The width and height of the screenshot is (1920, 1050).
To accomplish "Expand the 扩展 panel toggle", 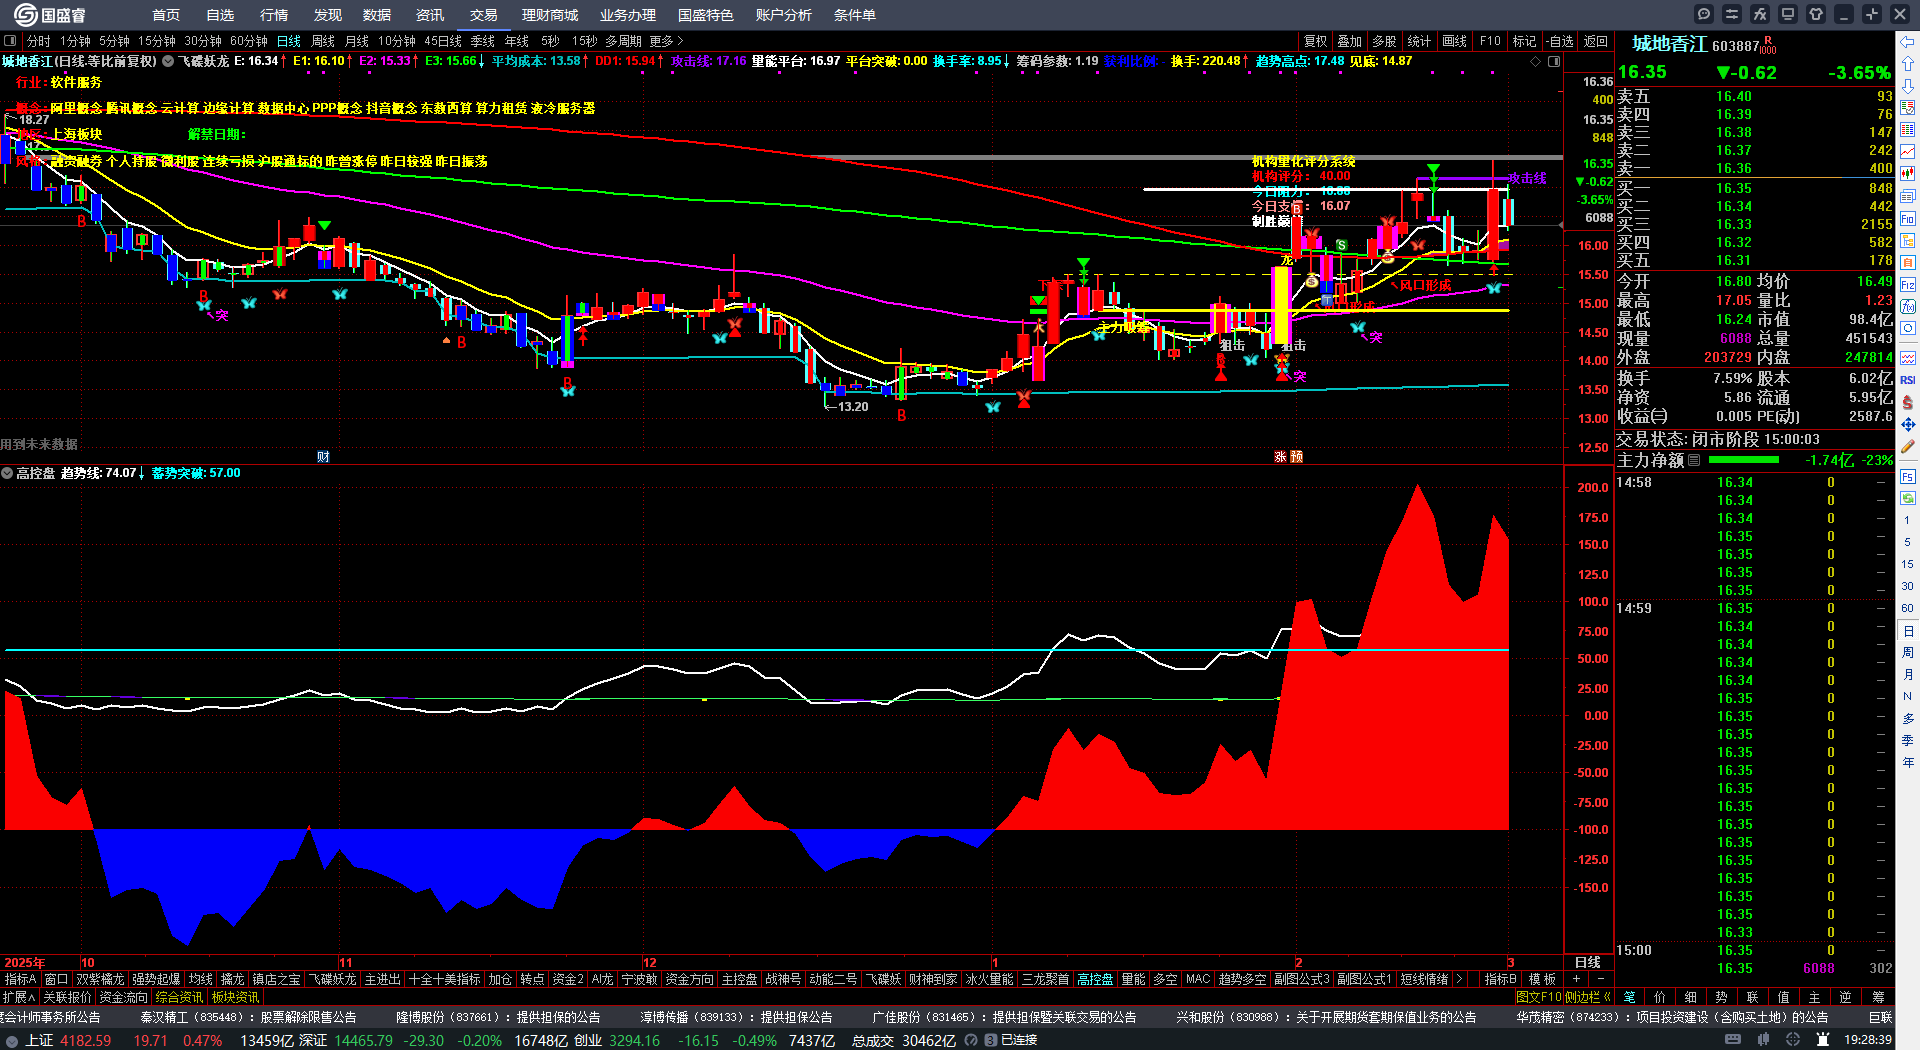I will [x=19, y=997].
